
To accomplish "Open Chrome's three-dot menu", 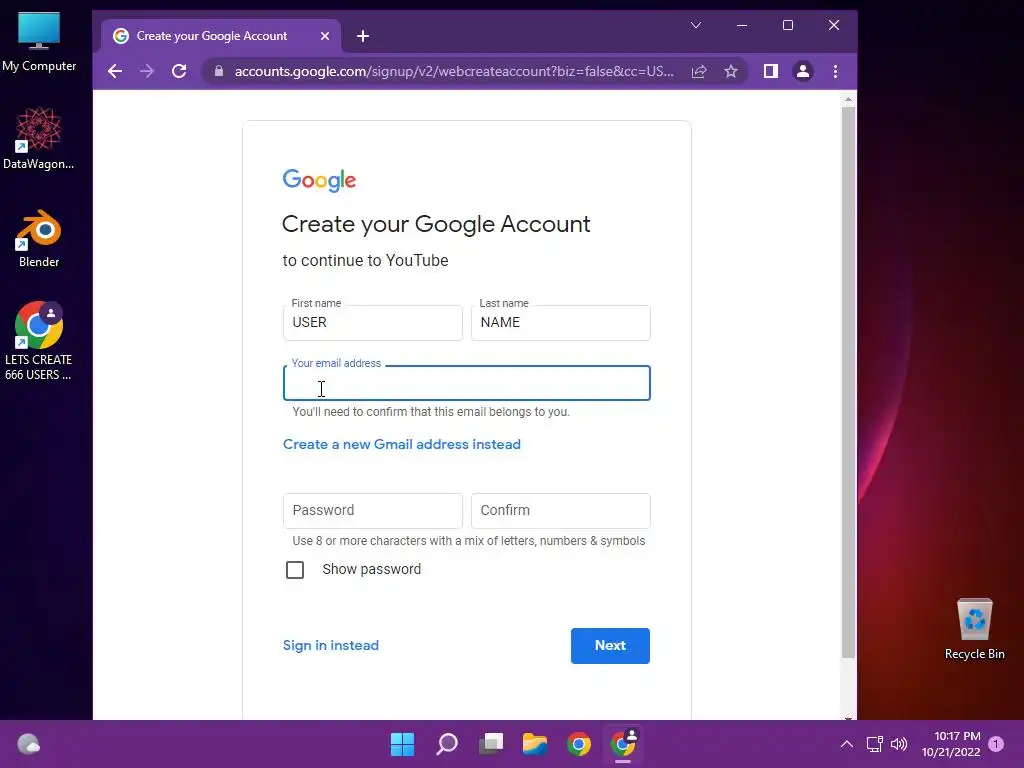I will [x=835, y=71].
